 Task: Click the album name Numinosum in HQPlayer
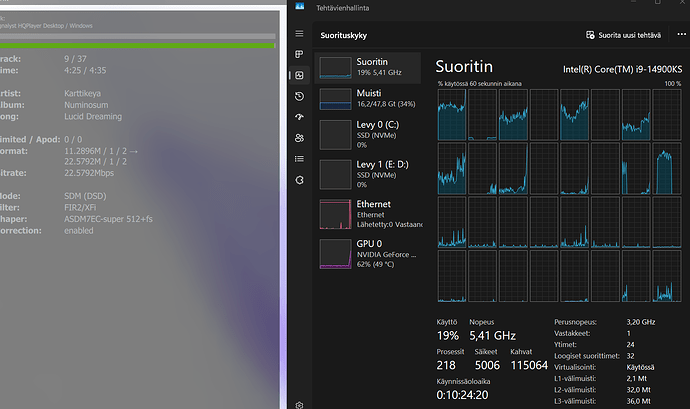[x=86, y=105]
